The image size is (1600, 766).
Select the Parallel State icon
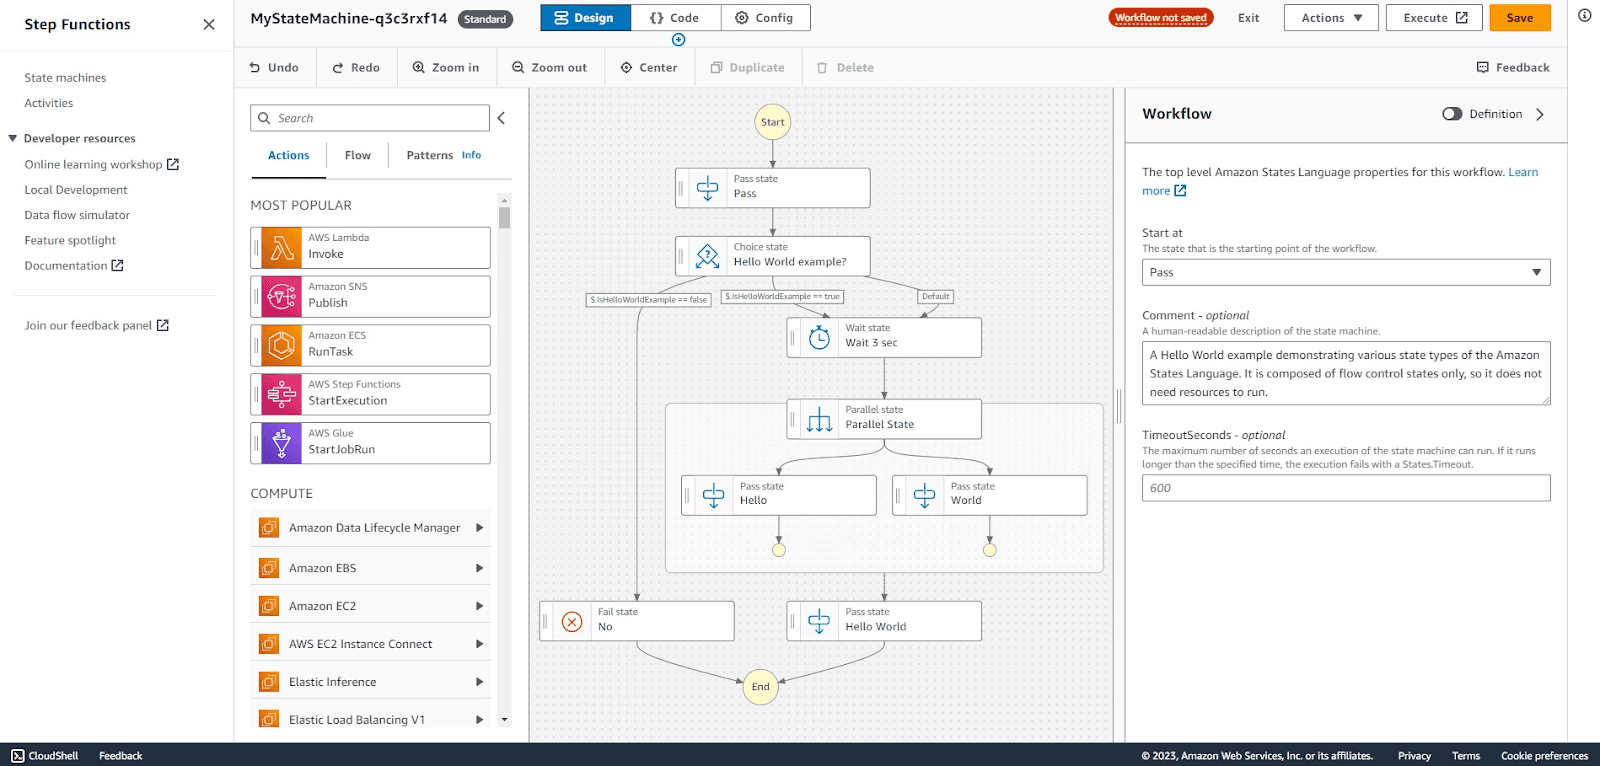[x=819, y=419]
